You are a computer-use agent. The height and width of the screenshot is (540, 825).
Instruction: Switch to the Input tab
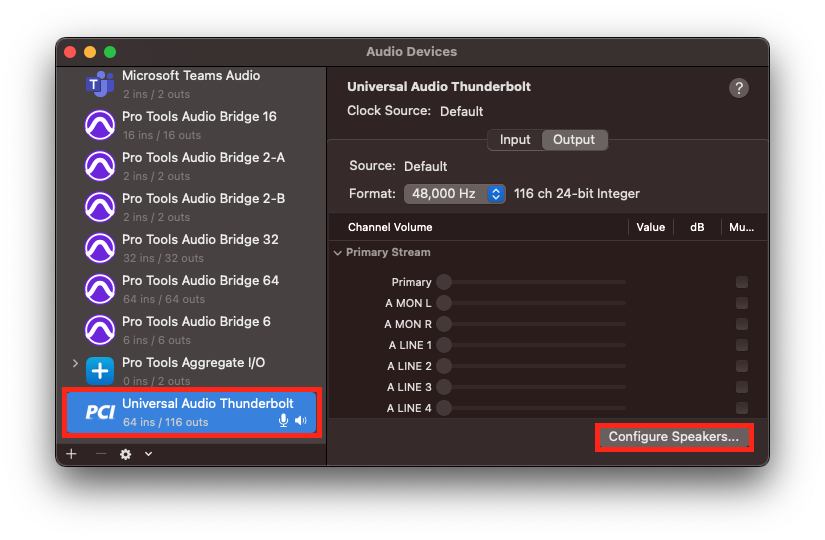coord(515,140)
